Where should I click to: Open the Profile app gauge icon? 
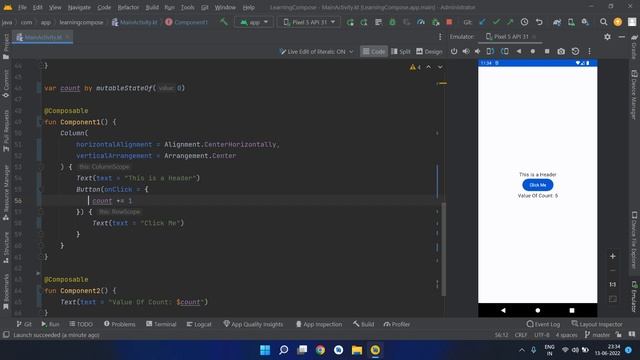pyautogui.click(x=420, y=22)
